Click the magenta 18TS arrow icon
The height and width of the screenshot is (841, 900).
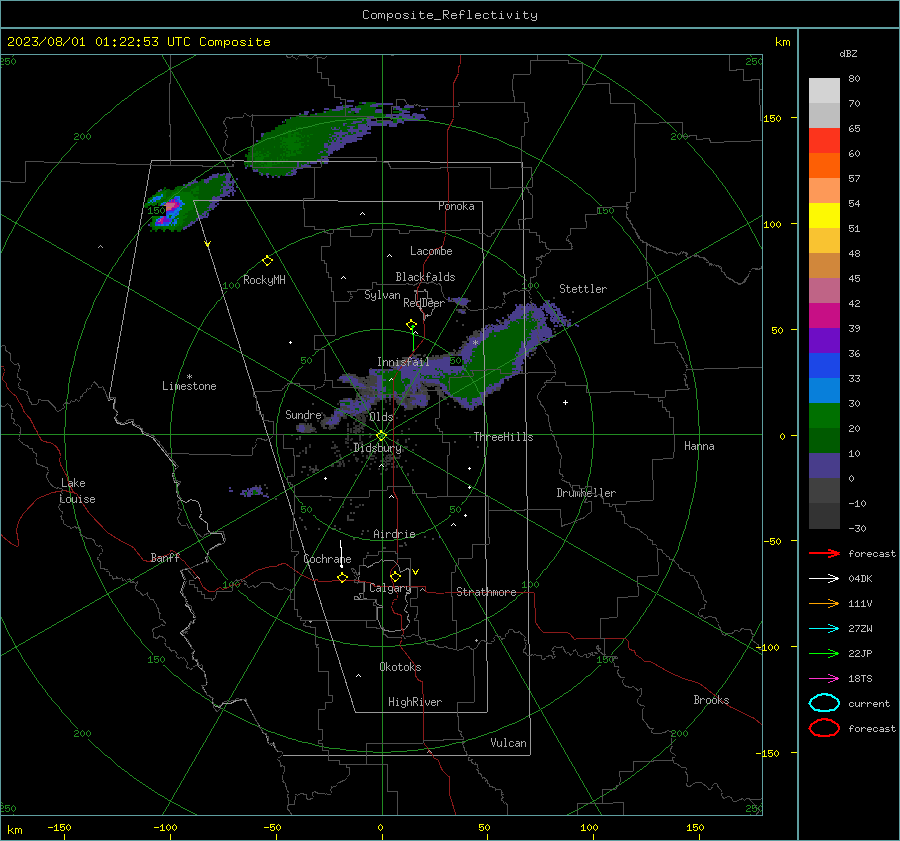(824, 679)
